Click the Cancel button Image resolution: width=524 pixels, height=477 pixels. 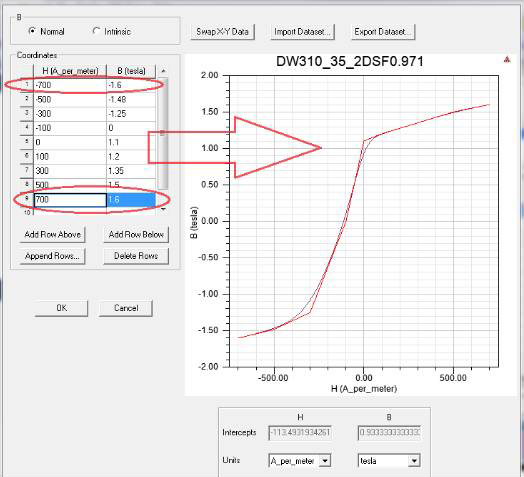(126, 308)
